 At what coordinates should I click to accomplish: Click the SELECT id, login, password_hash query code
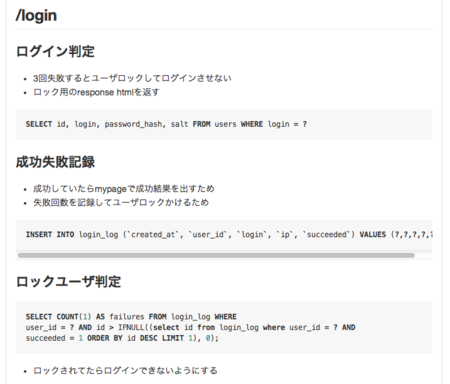click(166, 124)
